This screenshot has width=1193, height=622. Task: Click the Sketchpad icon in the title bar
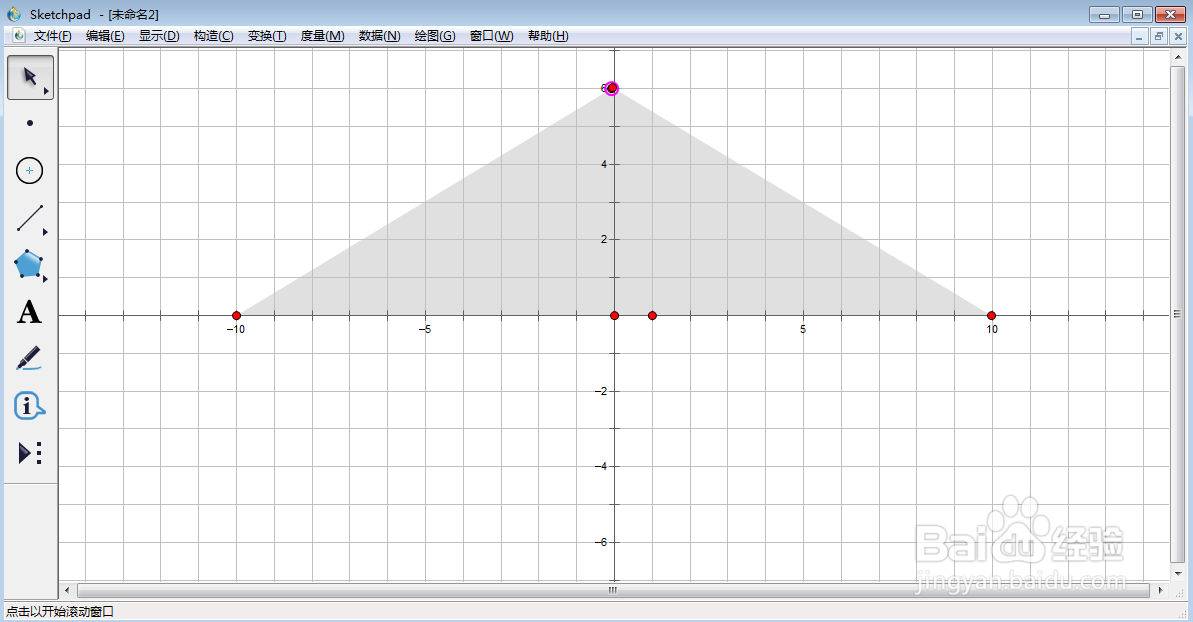pos(14,14)
